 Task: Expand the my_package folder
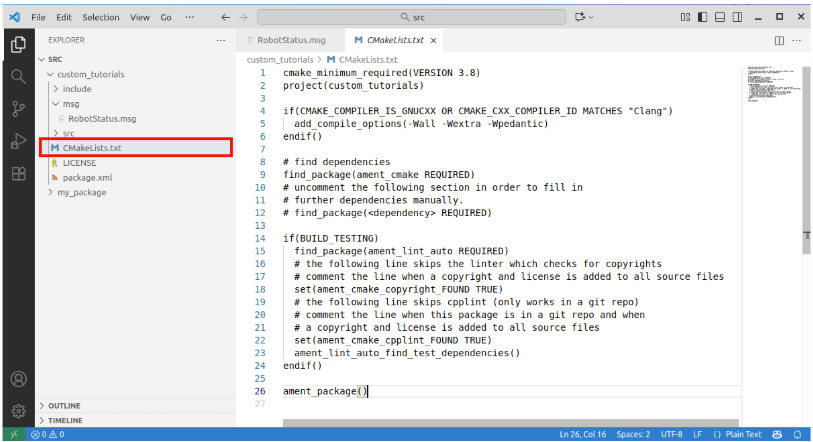81,192
